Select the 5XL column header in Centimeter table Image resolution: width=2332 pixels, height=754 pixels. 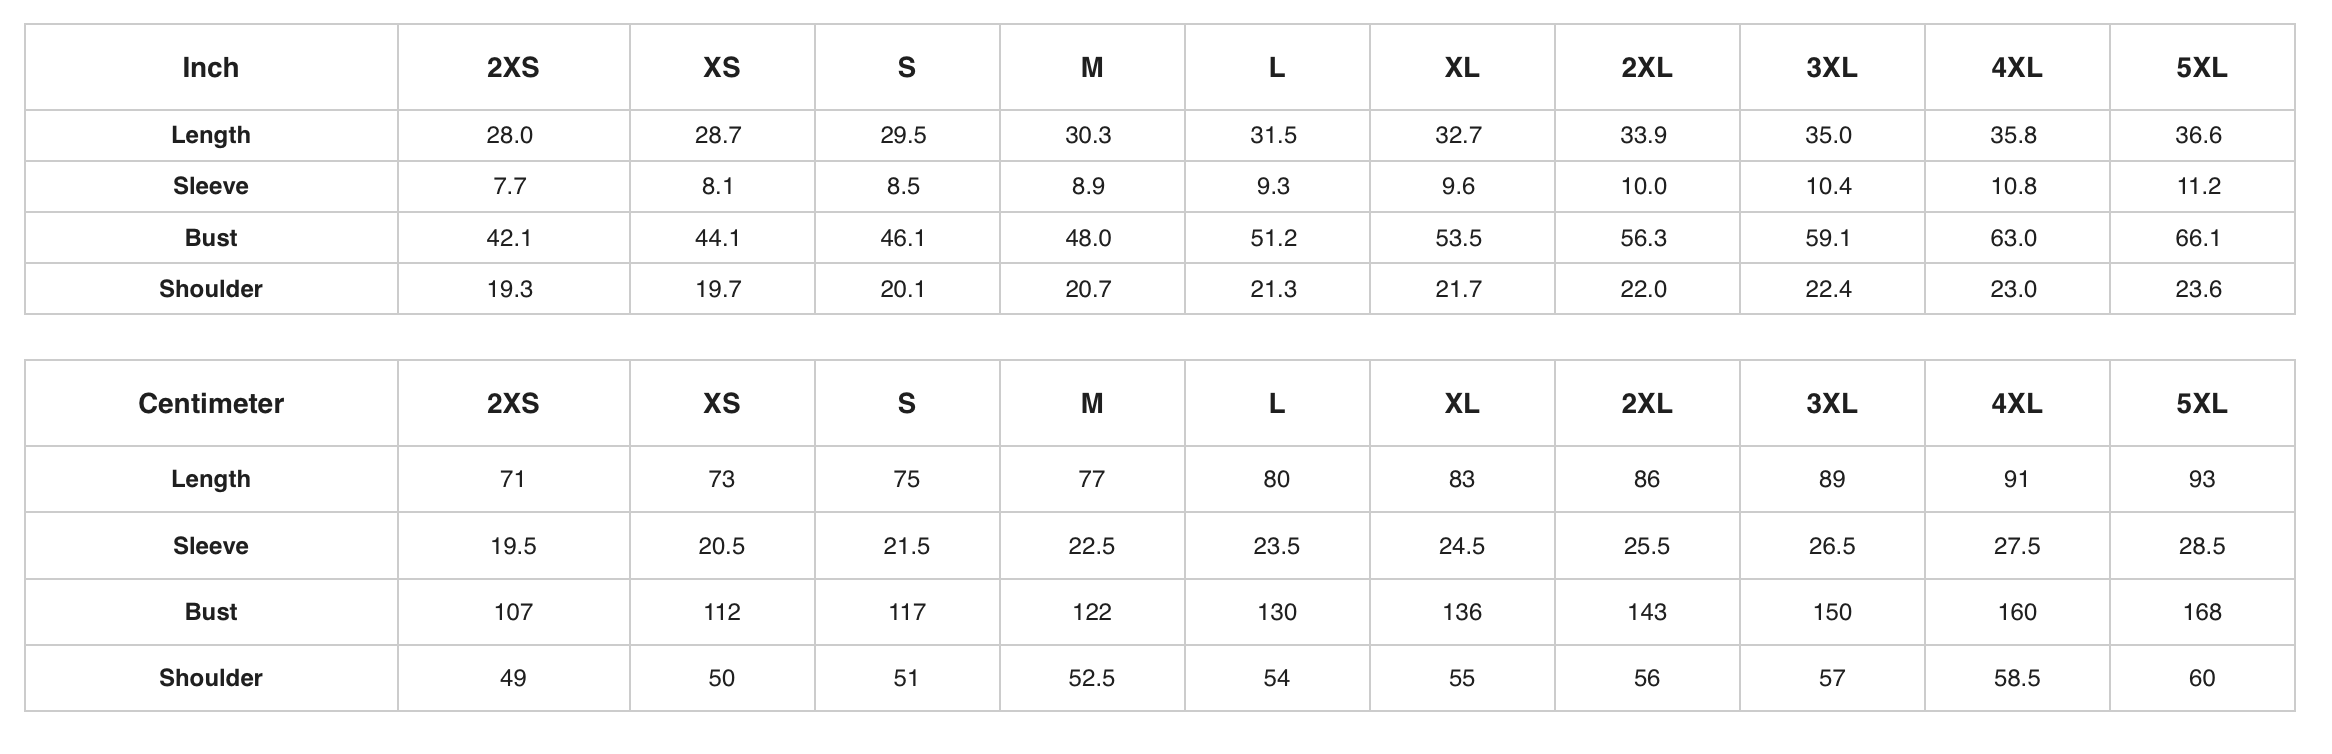pos(2201,404)
